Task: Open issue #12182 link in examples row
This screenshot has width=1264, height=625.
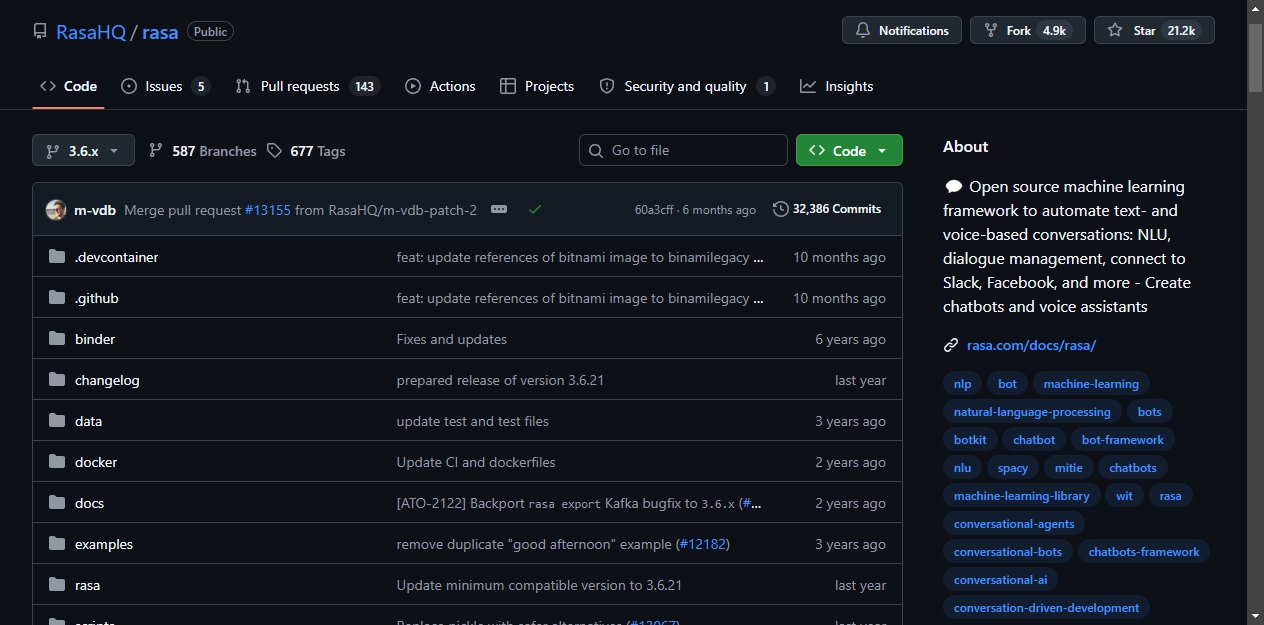Action: pyautogui.click(x=703, y=544)
